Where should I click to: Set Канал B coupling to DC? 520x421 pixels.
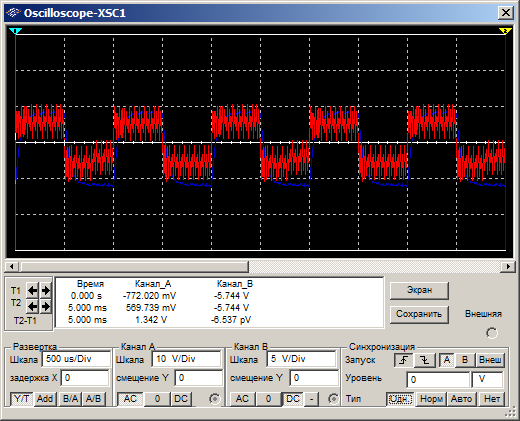(293, 399)
